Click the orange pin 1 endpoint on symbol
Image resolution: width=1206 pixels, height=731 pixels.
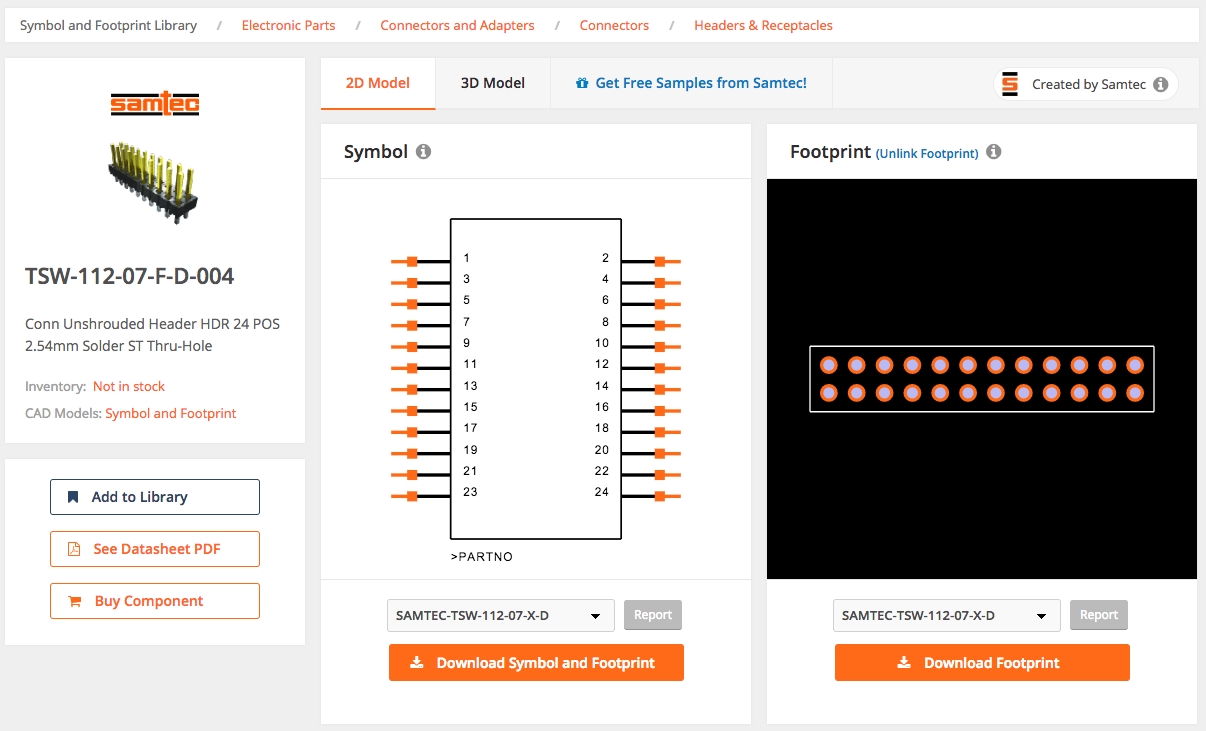pos(411,261)
